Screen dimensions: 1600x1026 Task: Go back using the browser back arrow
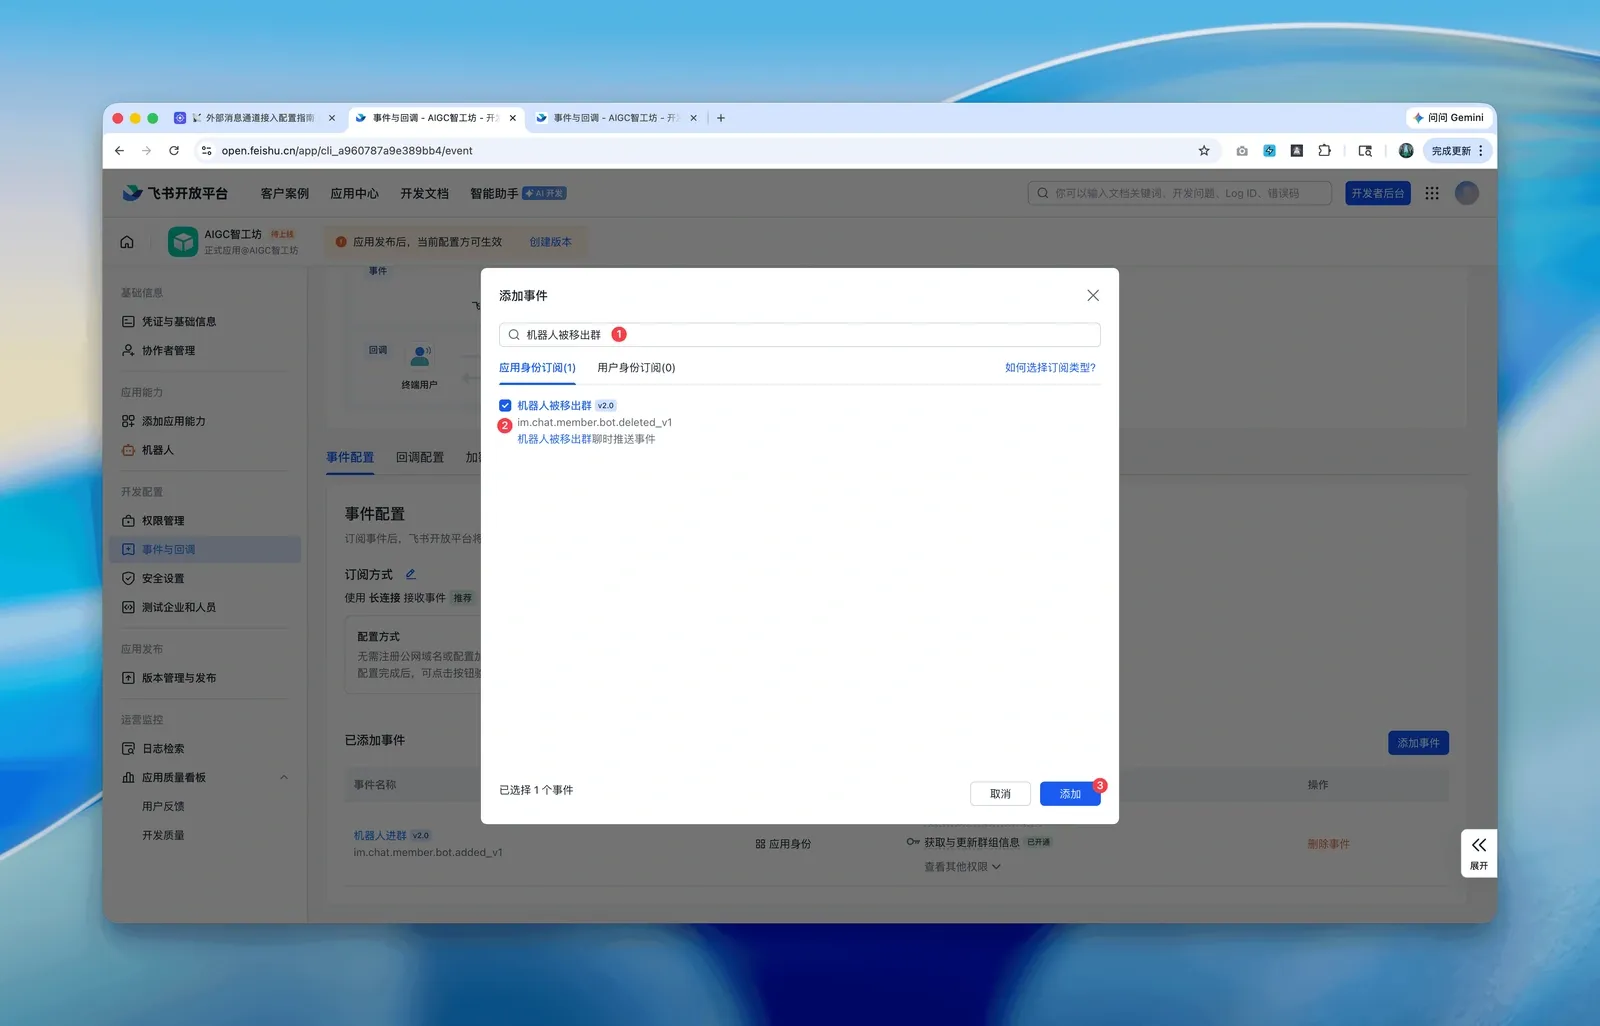point(120,151)
